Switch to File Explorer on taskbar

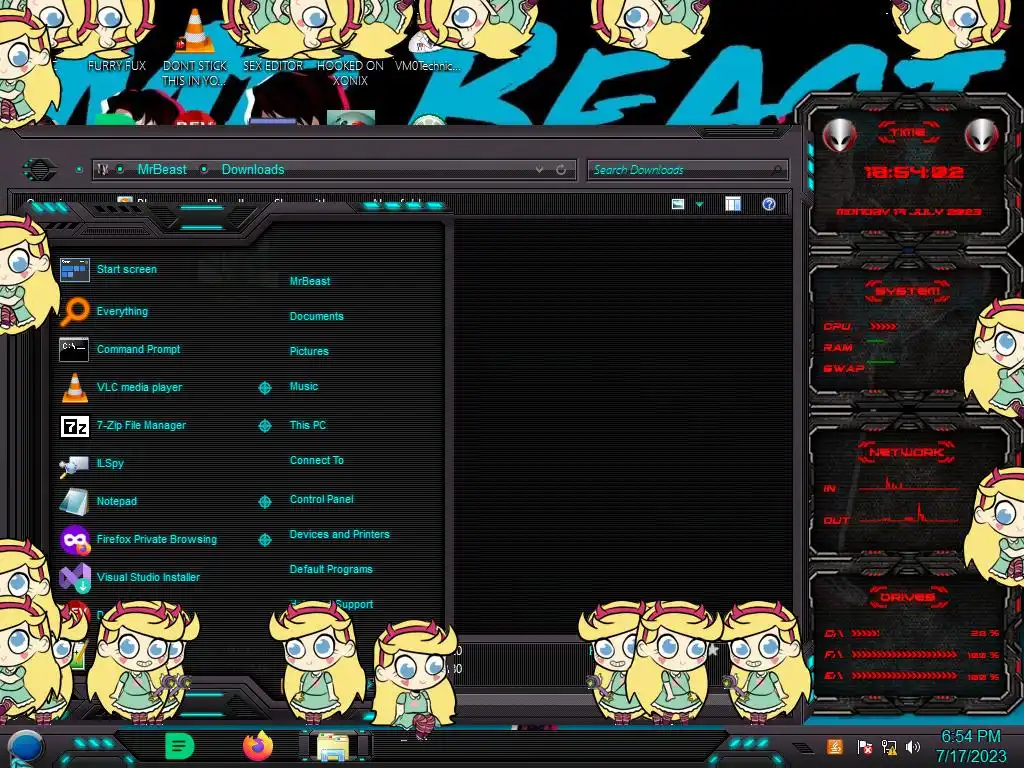334,746
